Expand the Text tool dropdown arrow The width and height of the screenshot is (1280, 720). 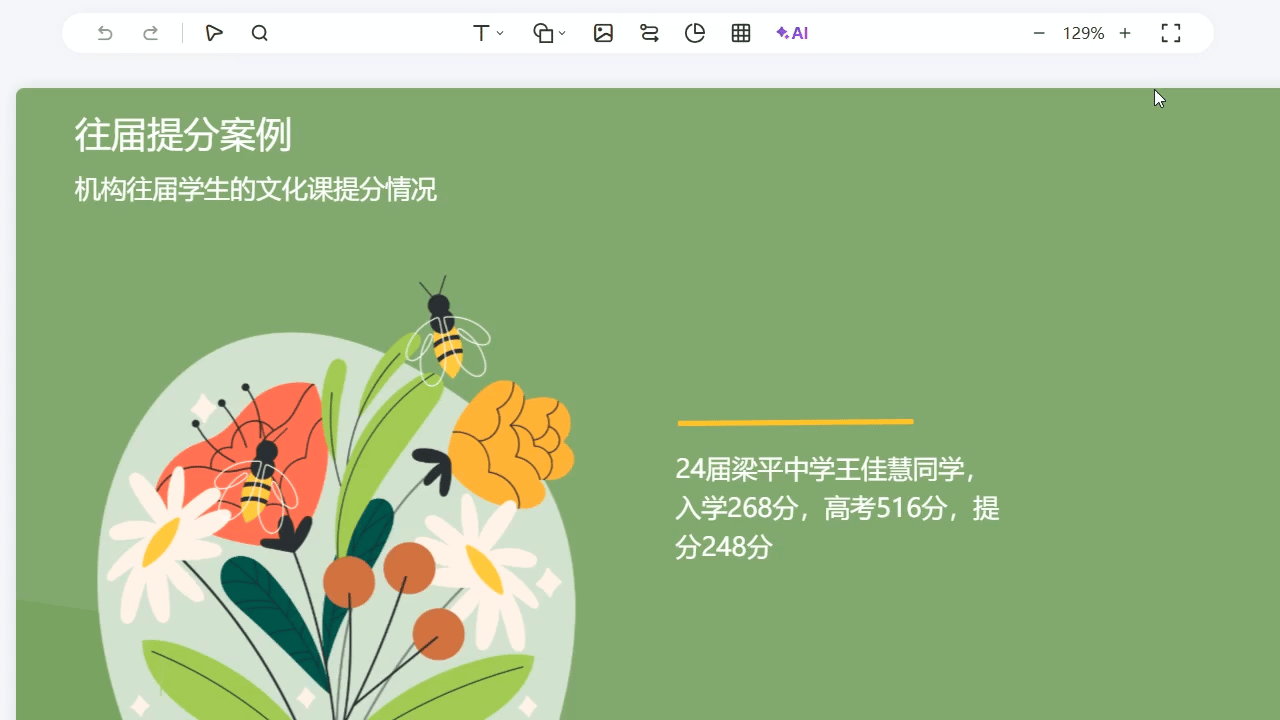click(x=500, y=33)
